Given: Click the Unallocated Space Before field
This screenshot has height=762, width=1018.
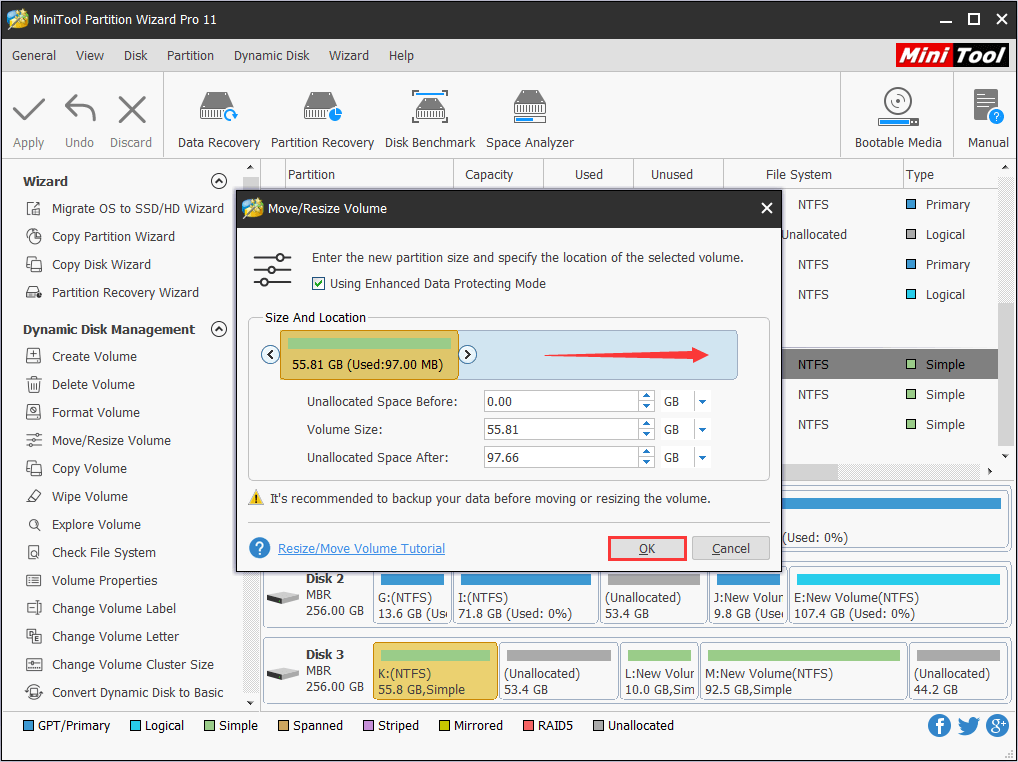Looking at the screenshot, I should pos(561,402).
